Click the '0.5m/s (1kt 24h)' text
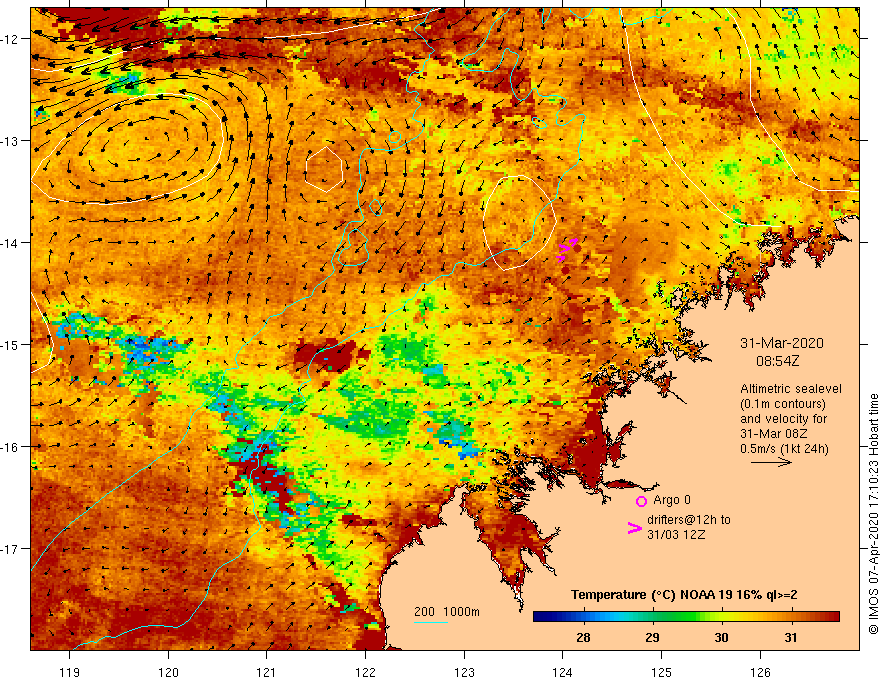The image size is (880, 680). coord(784,449)
